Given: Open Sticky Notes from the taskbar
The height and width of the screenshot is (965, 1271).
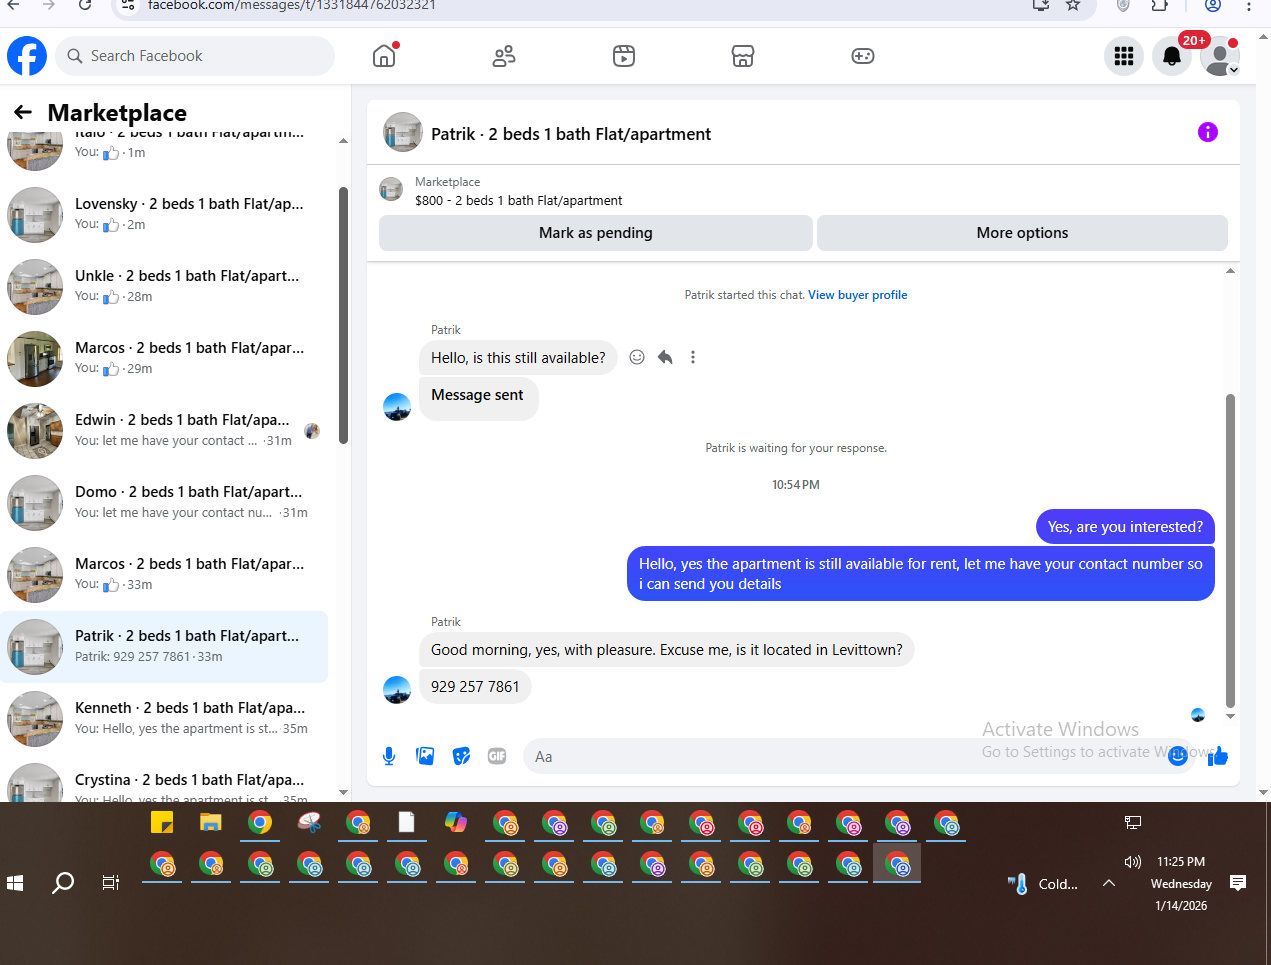Looking at the screenshot, I should pos(162,822).
